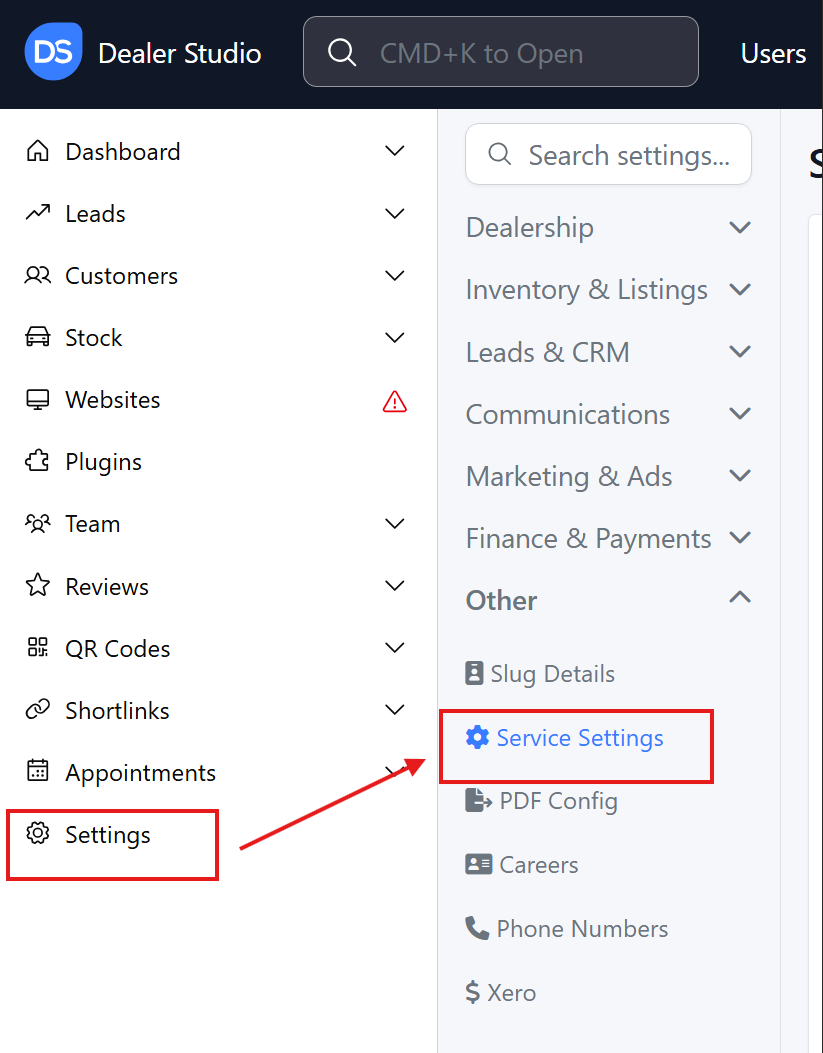
Task: Open the CMD+K command search bar
Action: [500, 53]
